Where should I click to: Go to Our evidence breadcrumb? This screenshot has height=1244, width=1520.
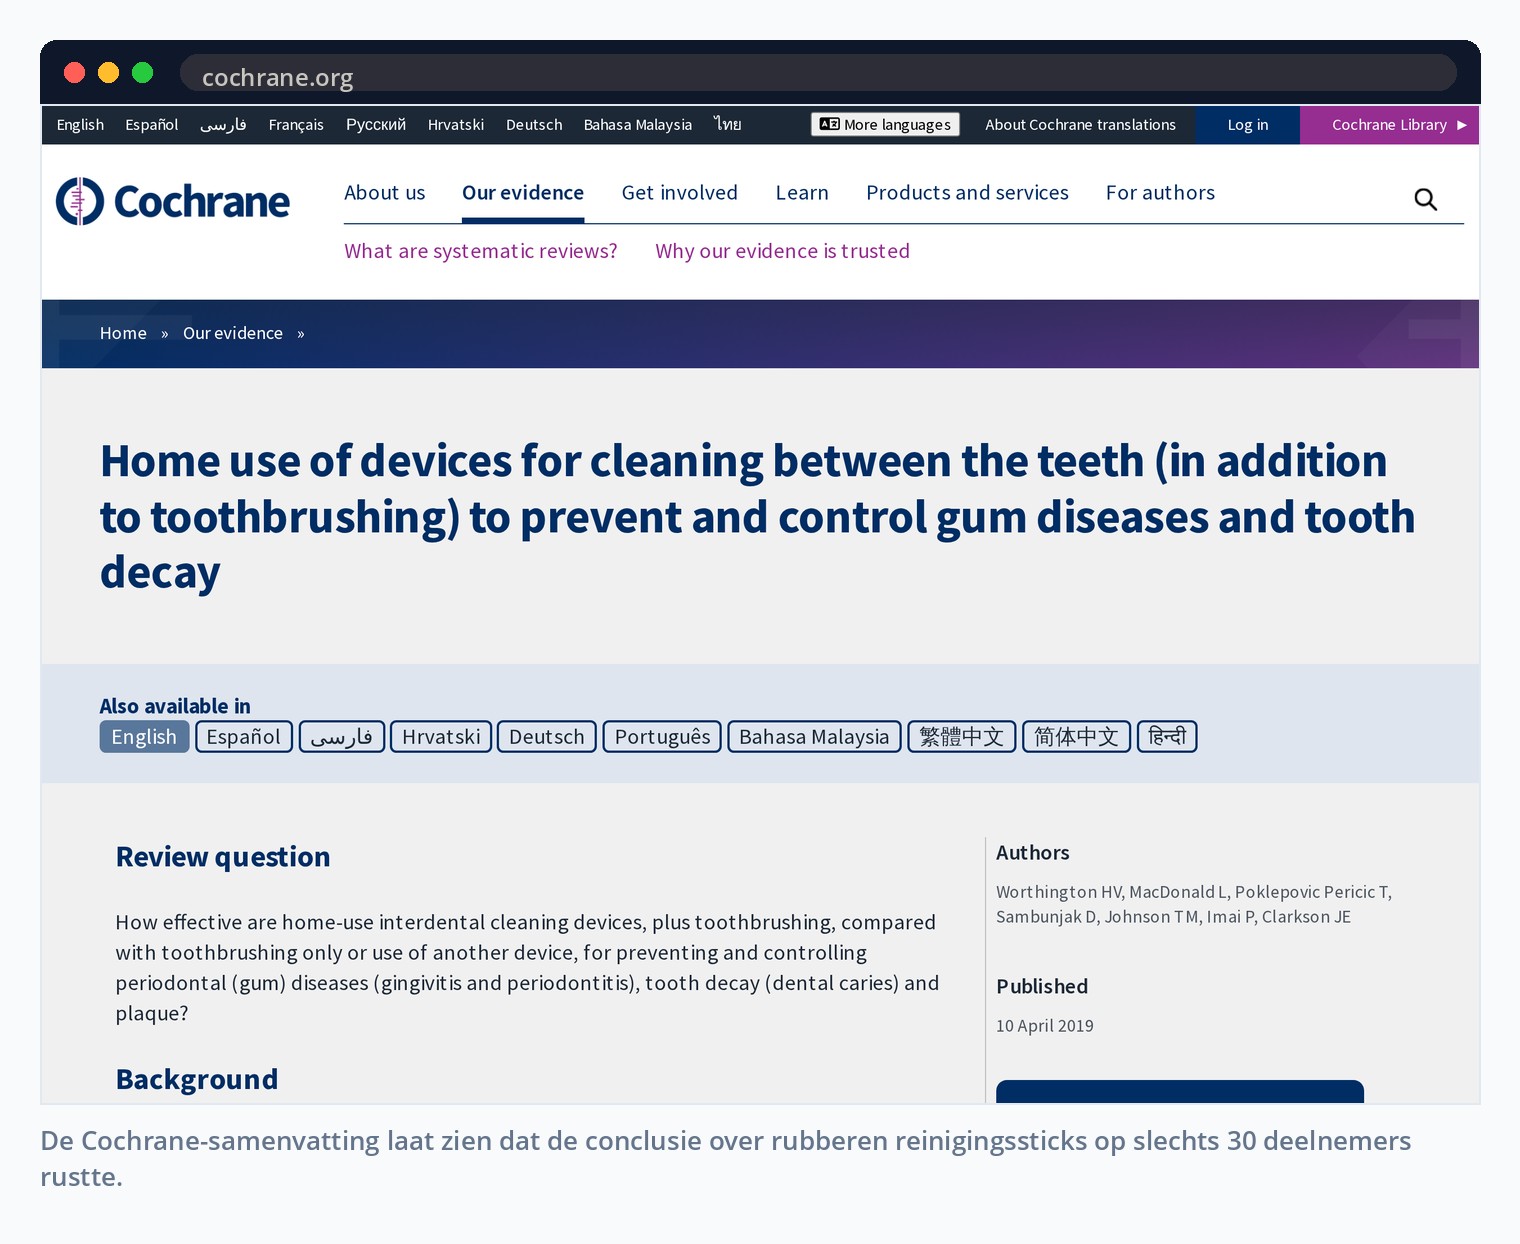pyautogui.click(x=233, y=333)
